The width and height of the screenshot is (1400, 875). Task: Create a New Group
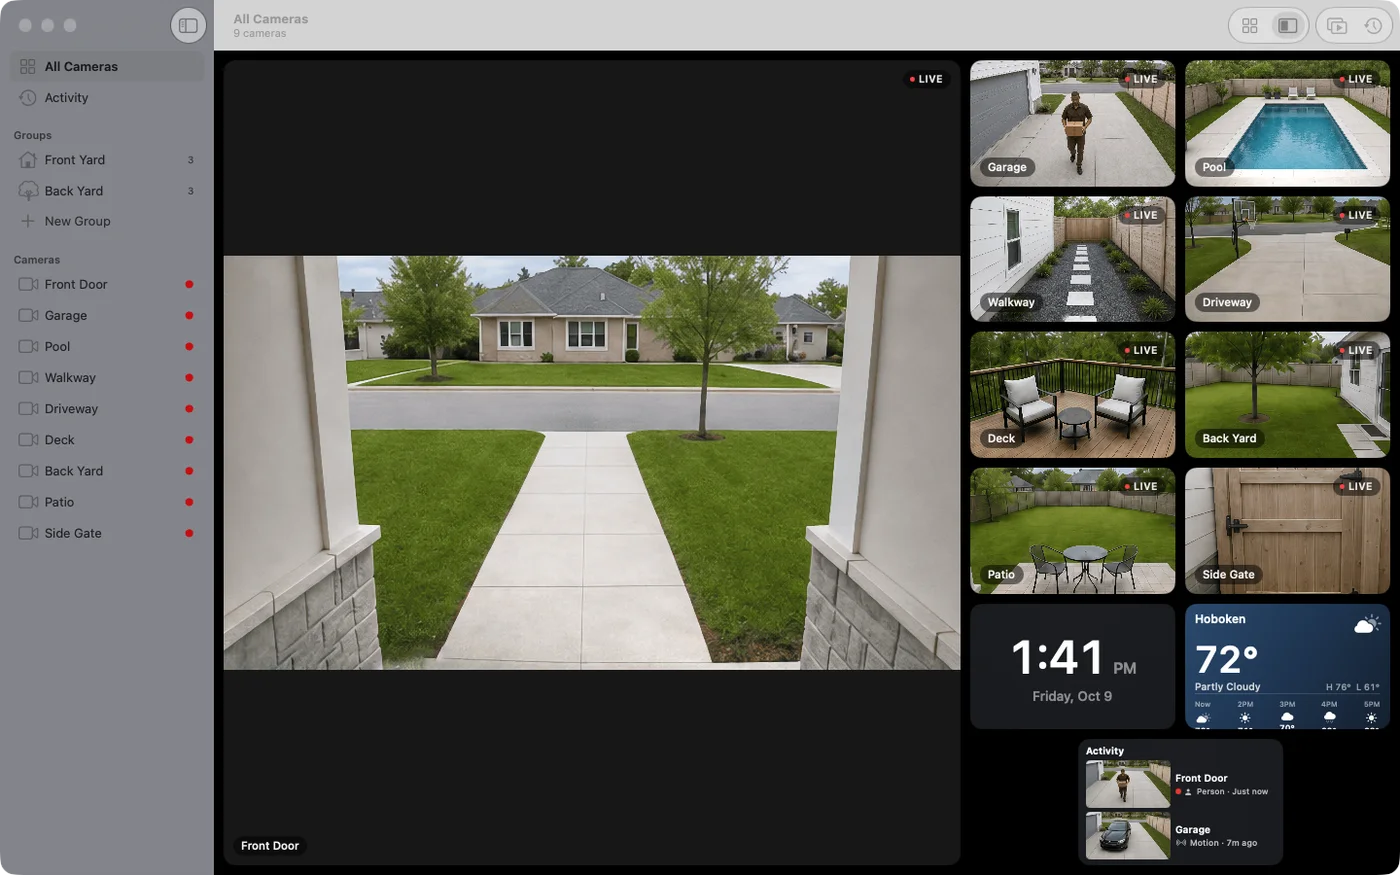tap(107, 221)
